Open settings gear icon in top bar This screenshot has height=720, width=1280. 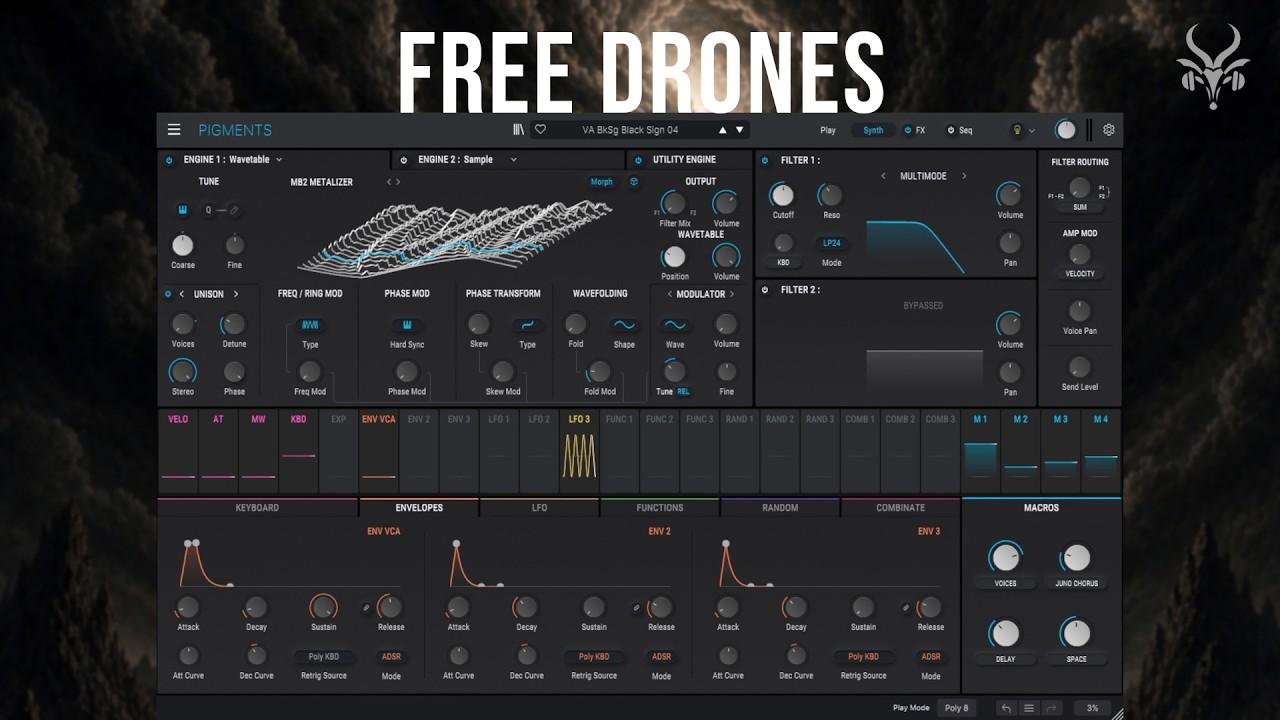pyautogui.click(x=1108, y=130)
